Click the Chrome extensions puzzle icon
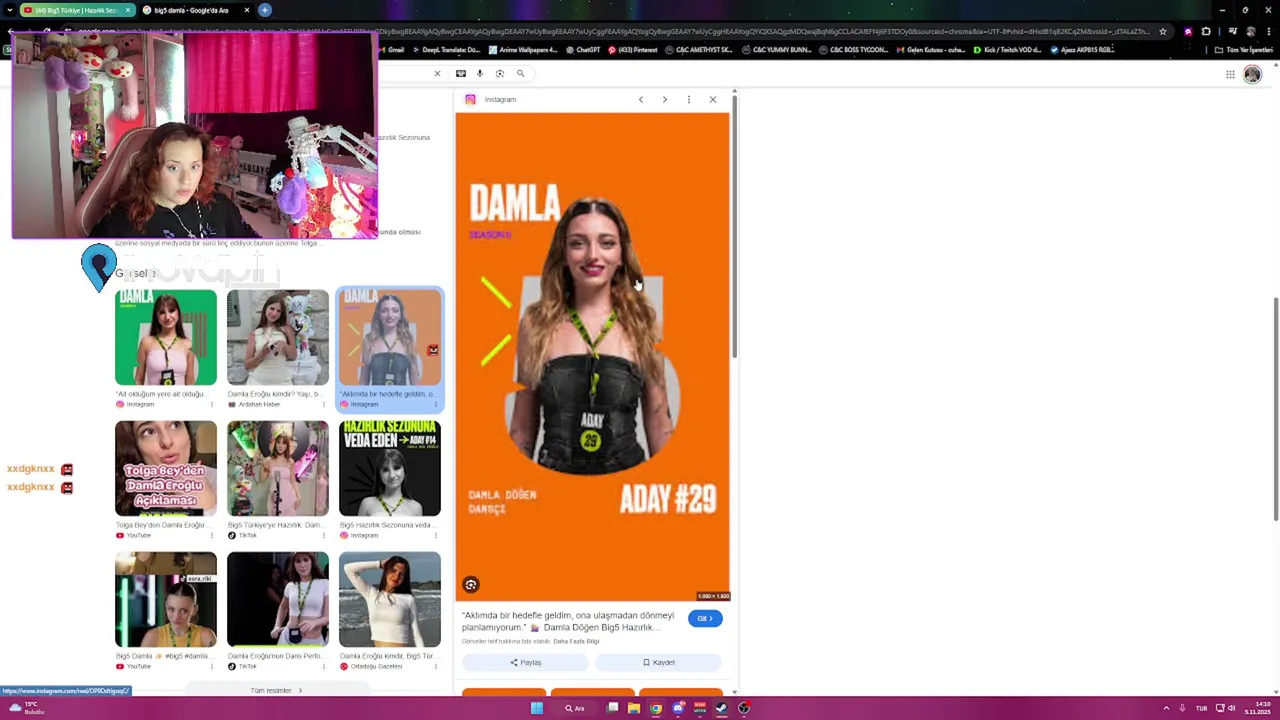 pyautogui.click(x=1206, y=31)
